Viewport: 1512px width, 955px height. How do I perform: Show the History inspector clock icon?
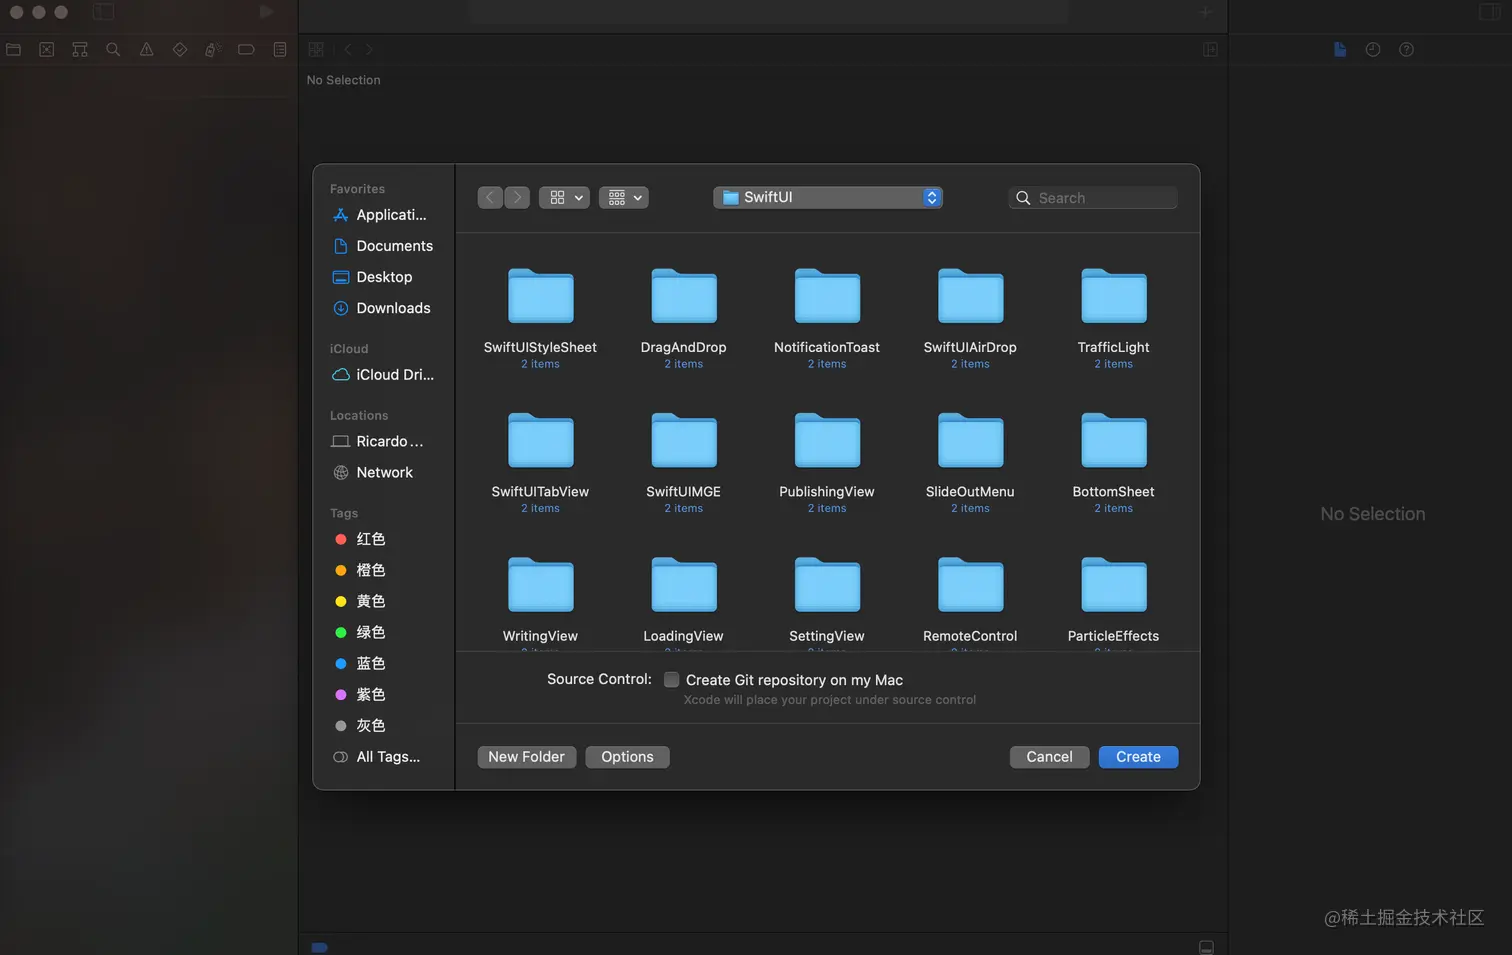1373,49
